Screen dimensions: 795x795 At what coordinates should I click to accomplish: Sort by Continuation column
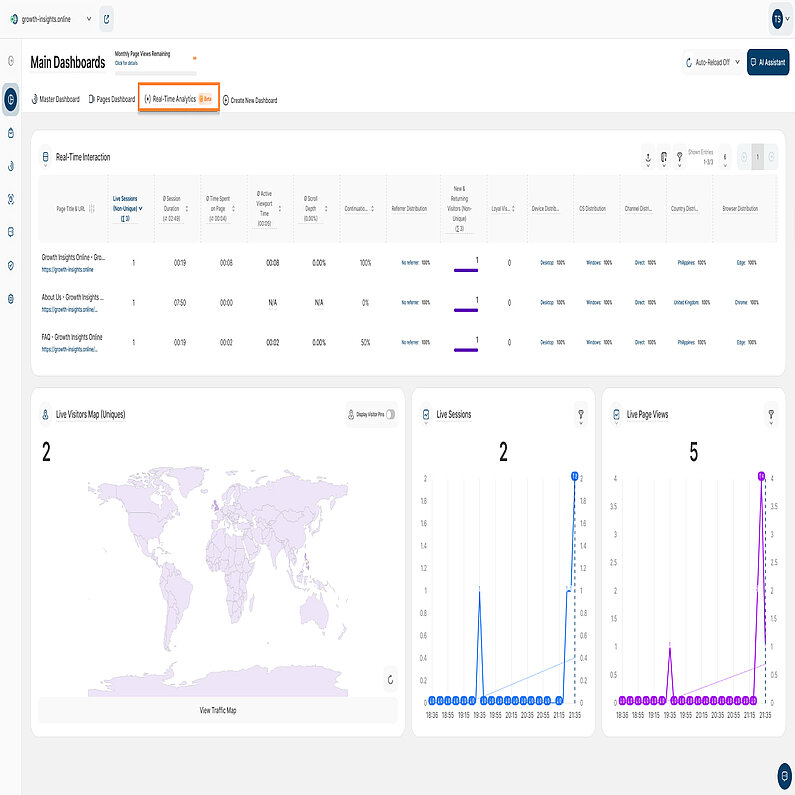(x=373, y=209)
